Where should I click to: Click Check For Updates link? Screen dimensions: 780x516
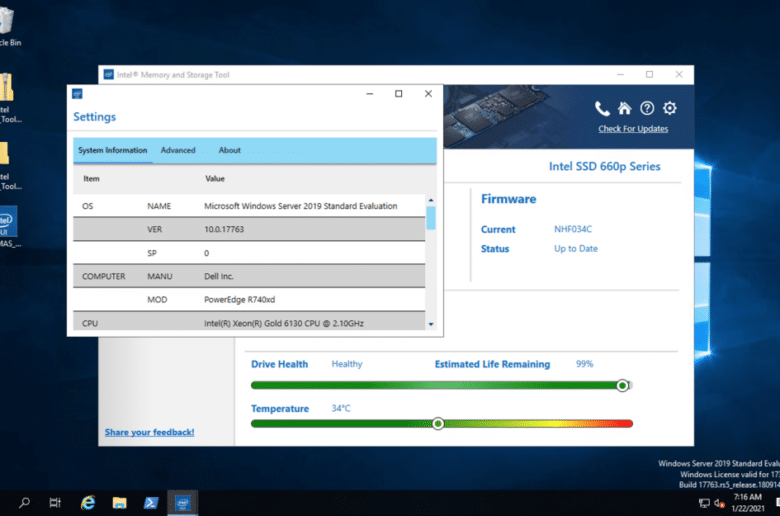click(633, 129)
